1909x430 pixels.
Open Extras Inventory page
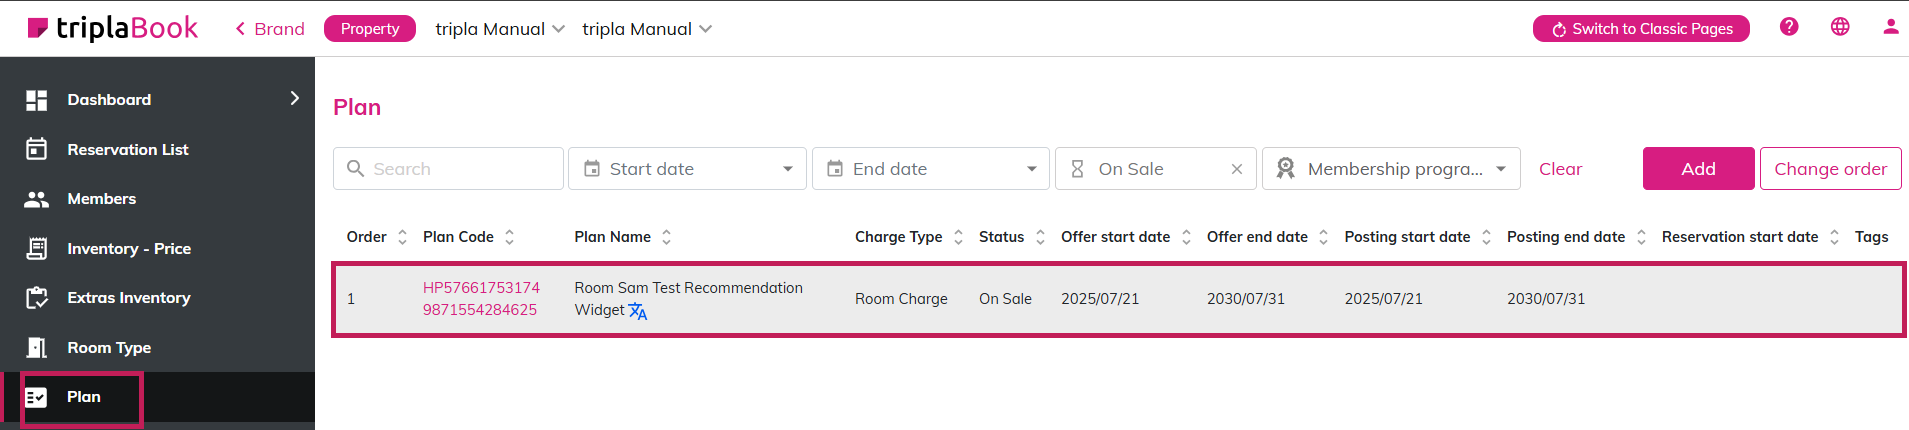(128, 297)
